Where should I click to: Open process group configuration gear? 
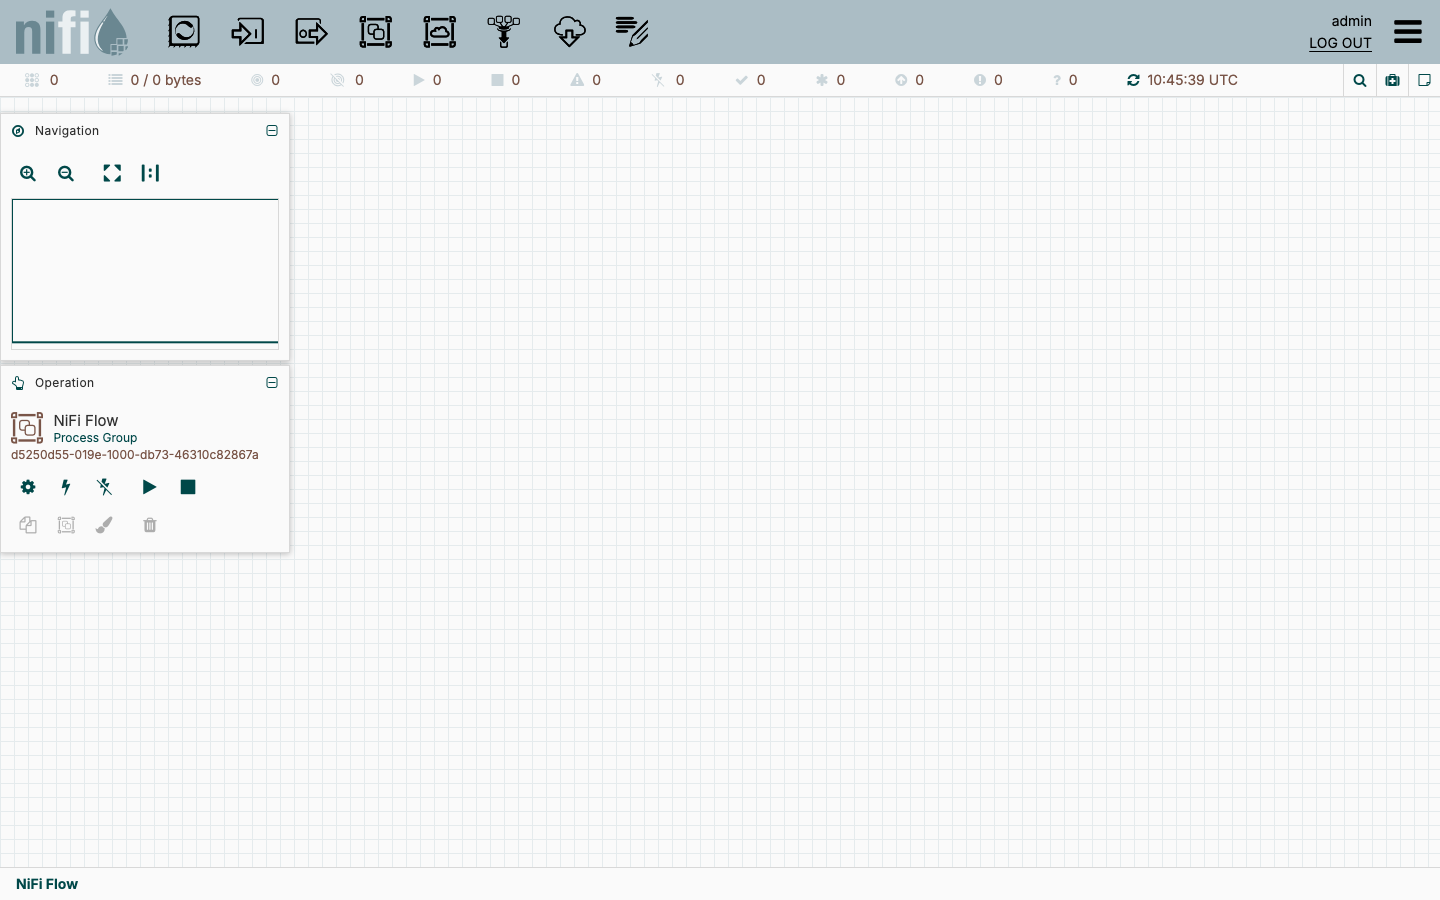pos(28,487)
